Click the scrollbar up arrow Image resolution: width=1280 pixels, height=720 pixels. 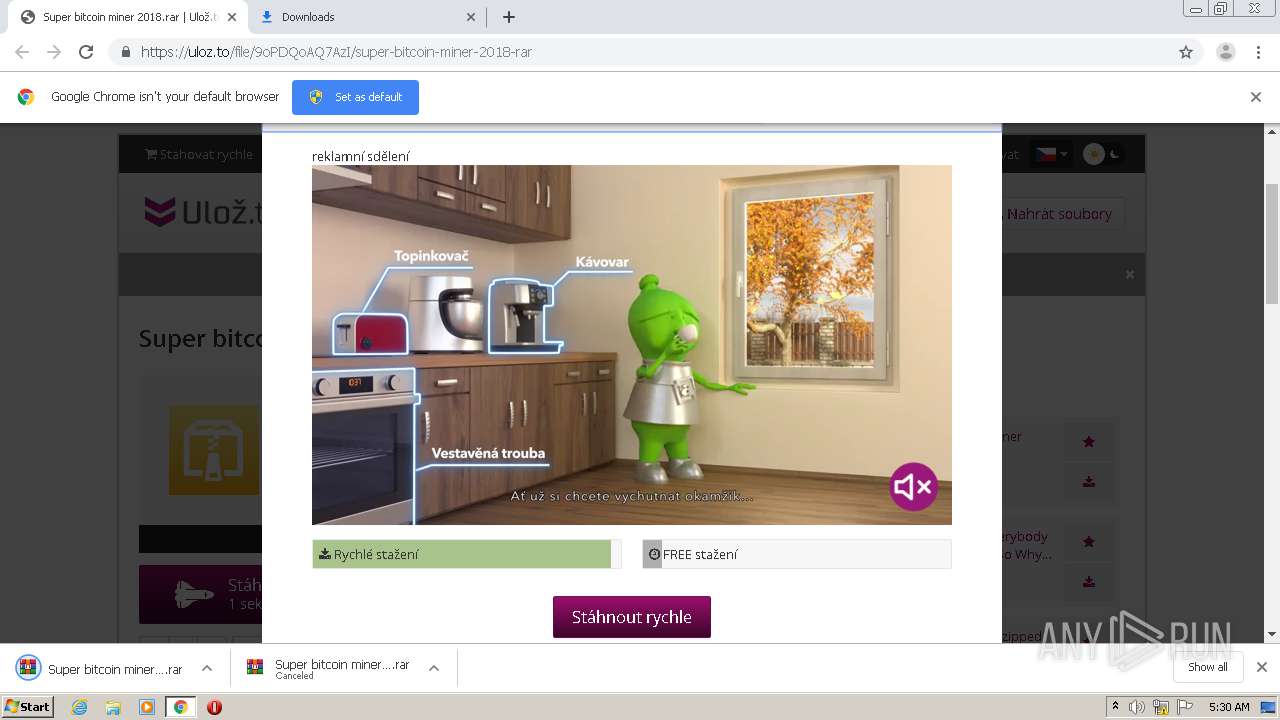click(x=1272, y=132)
